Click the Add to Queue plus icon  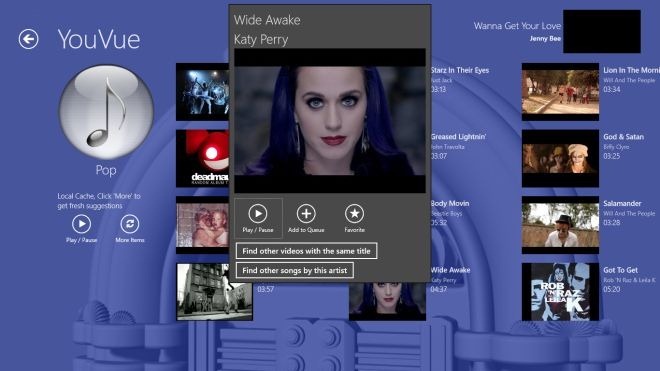tap(306, 214)
